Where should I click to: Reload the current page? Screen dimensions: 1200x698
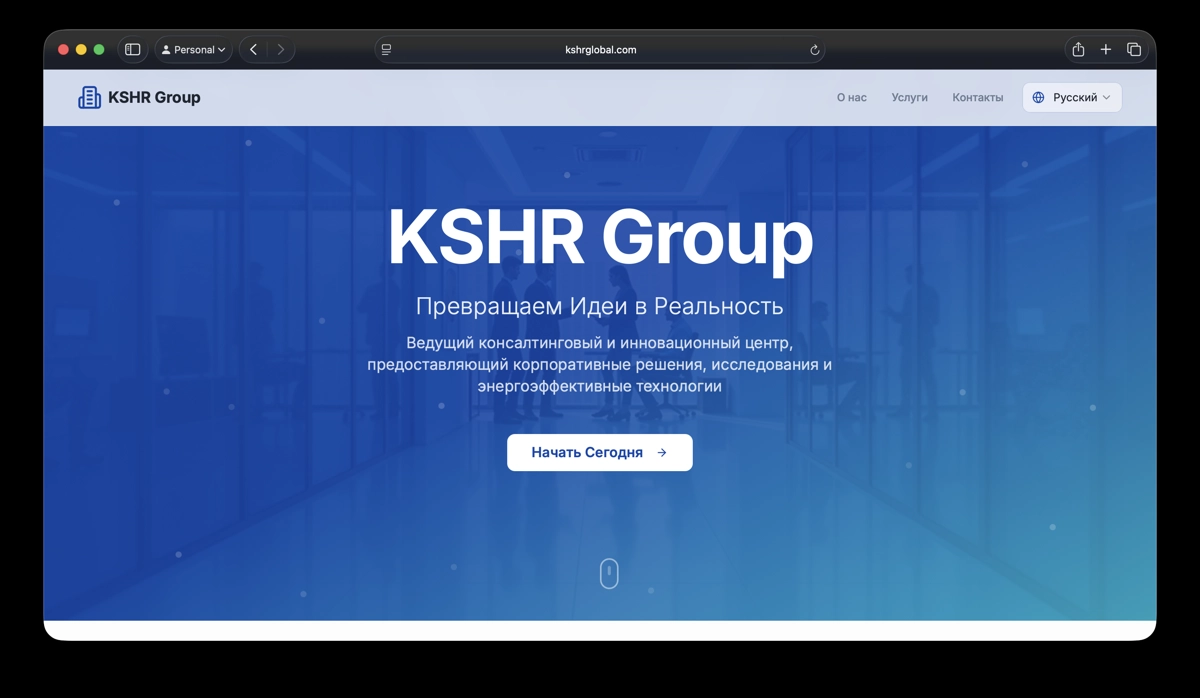(x=814, y=50)
